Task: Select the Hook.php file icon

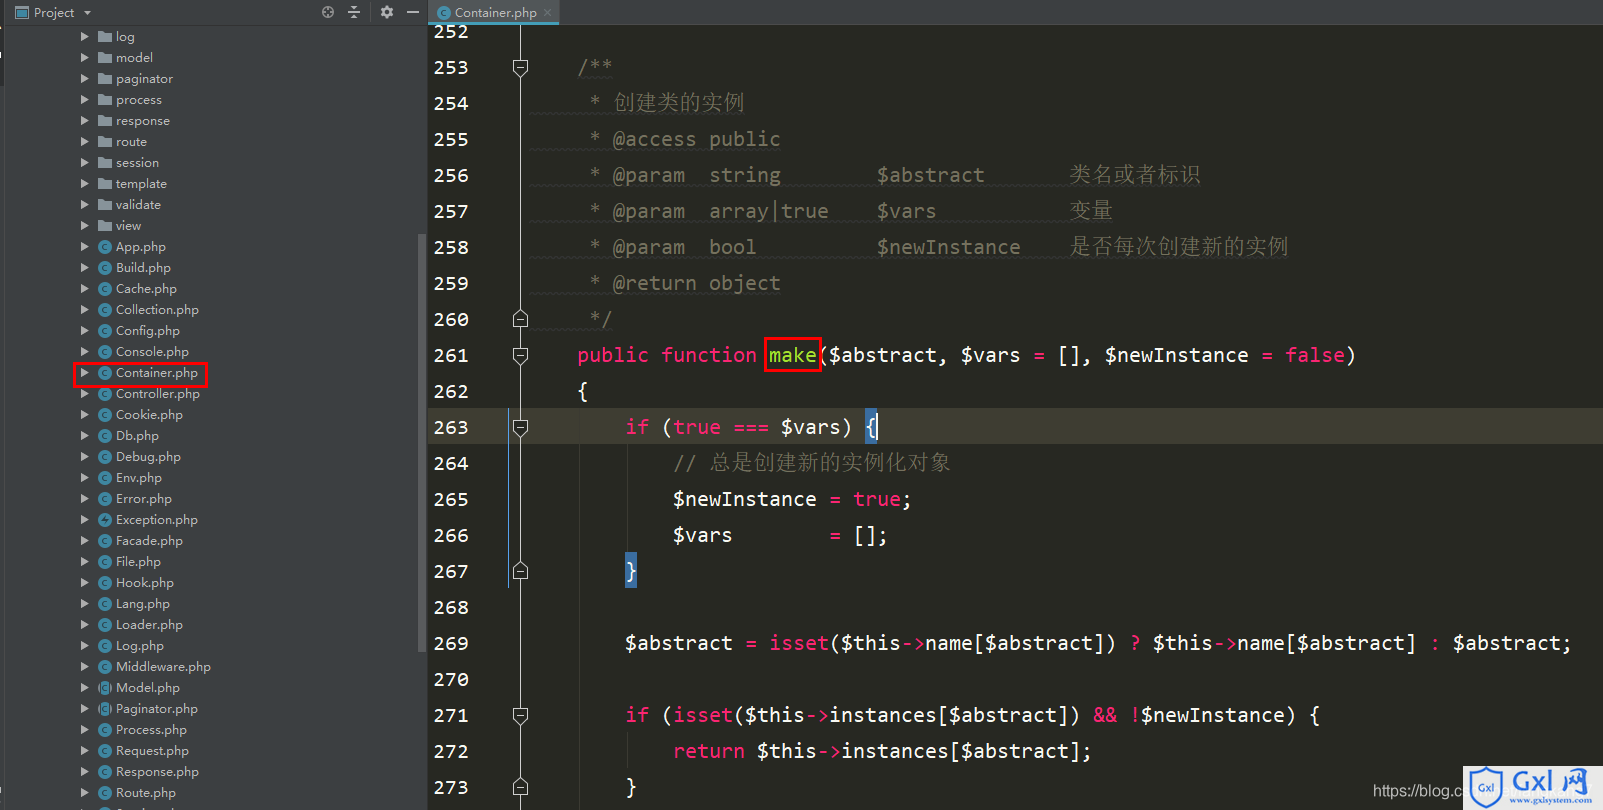Action: coord(105,583)
